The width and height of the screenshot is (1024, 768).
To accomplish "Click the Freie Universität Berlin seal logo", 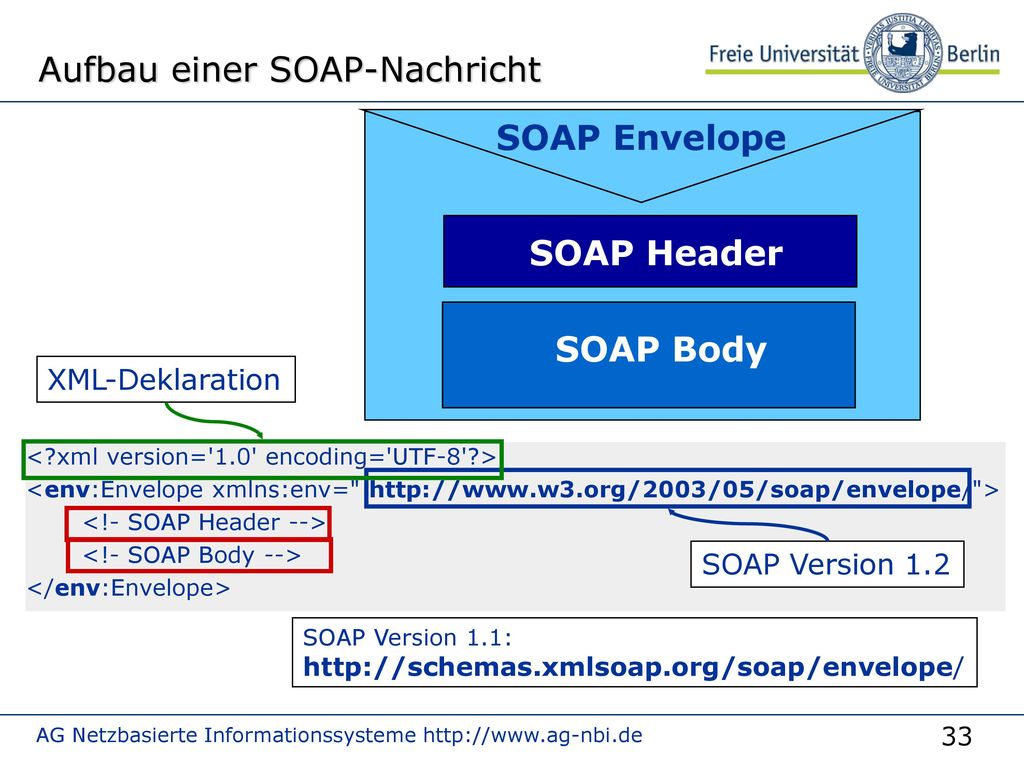I will point(903,52).
